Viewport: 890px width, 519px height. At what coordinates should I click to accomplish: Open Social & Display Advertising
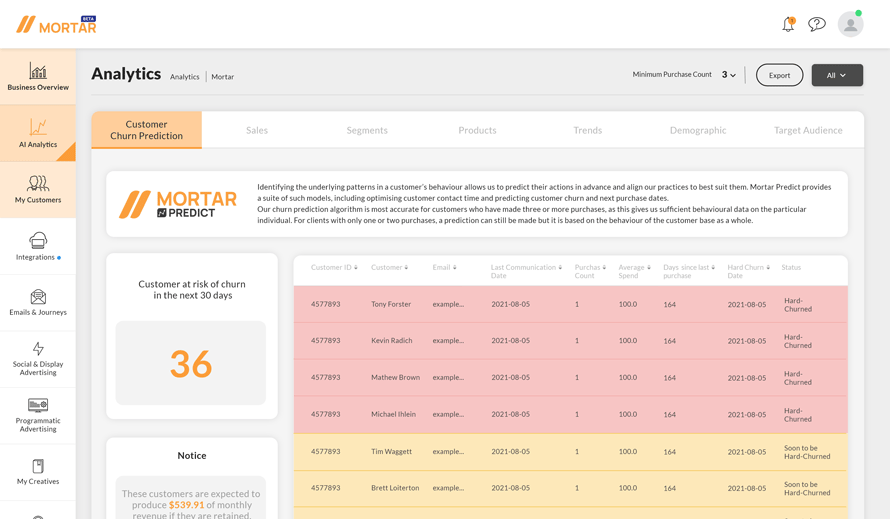pos(37,359)
